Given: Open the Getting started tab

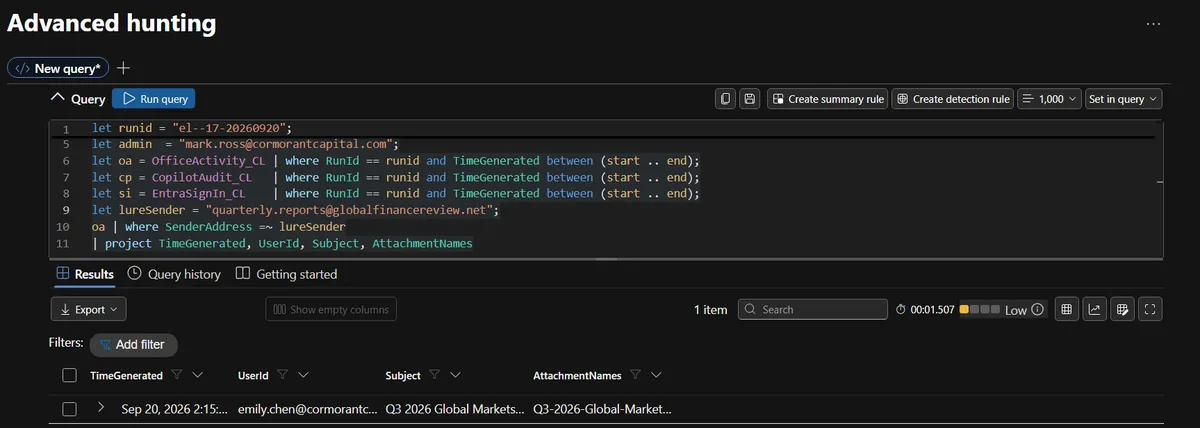Looking at the screenshot, I should pos(286,274).
